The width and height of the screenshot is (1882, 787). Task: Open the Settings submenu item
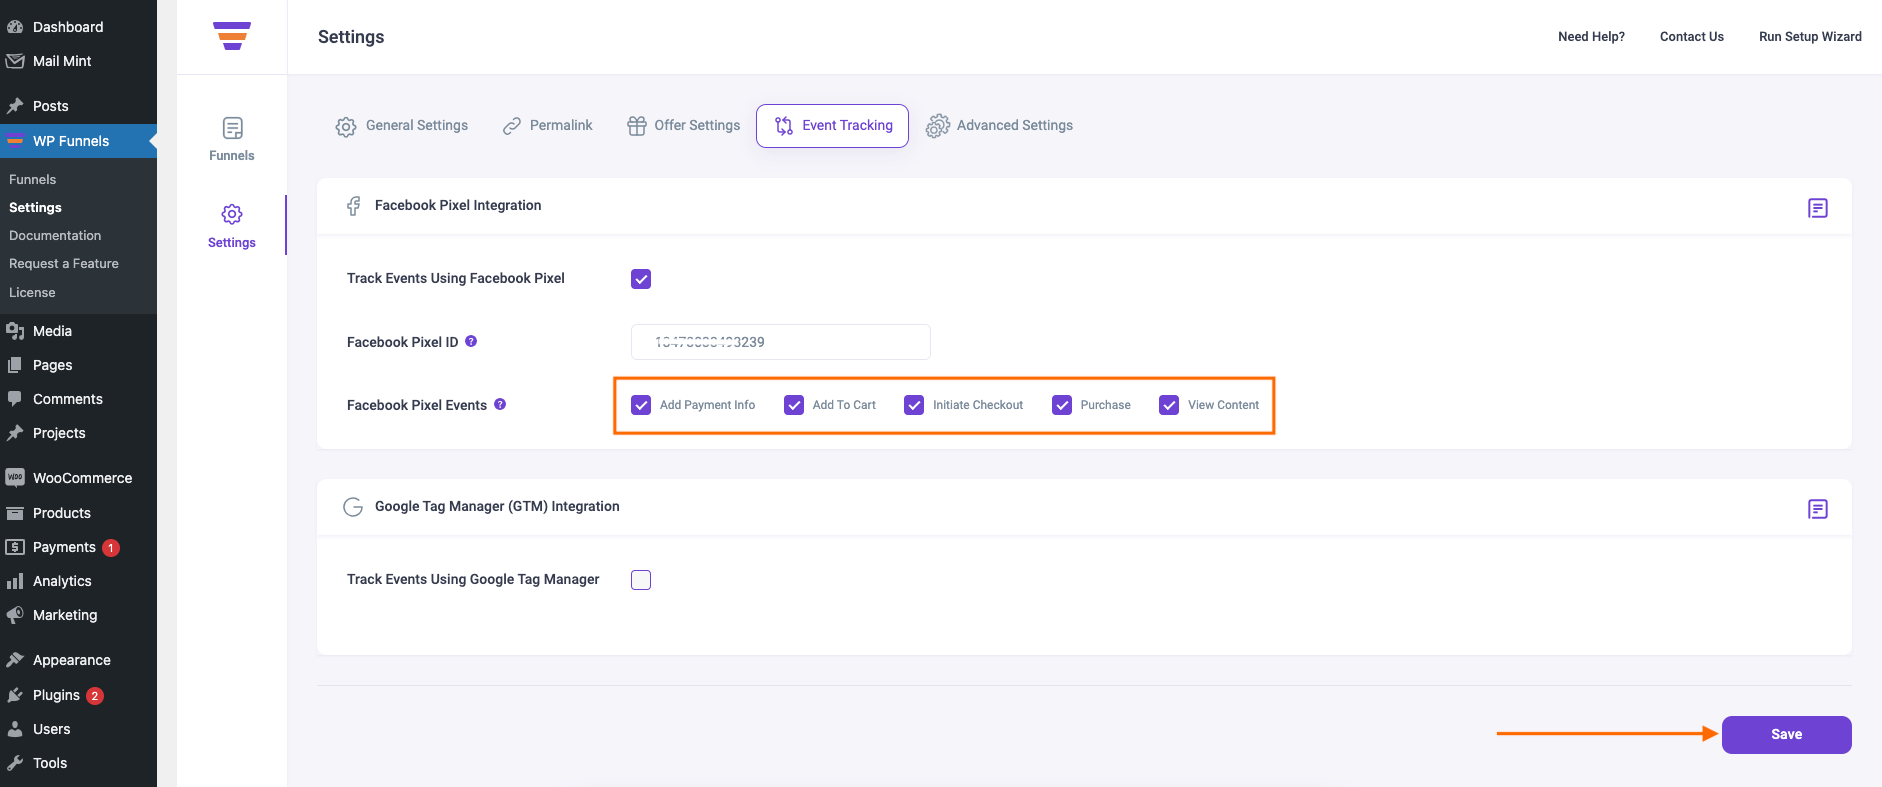coord(35,208)
